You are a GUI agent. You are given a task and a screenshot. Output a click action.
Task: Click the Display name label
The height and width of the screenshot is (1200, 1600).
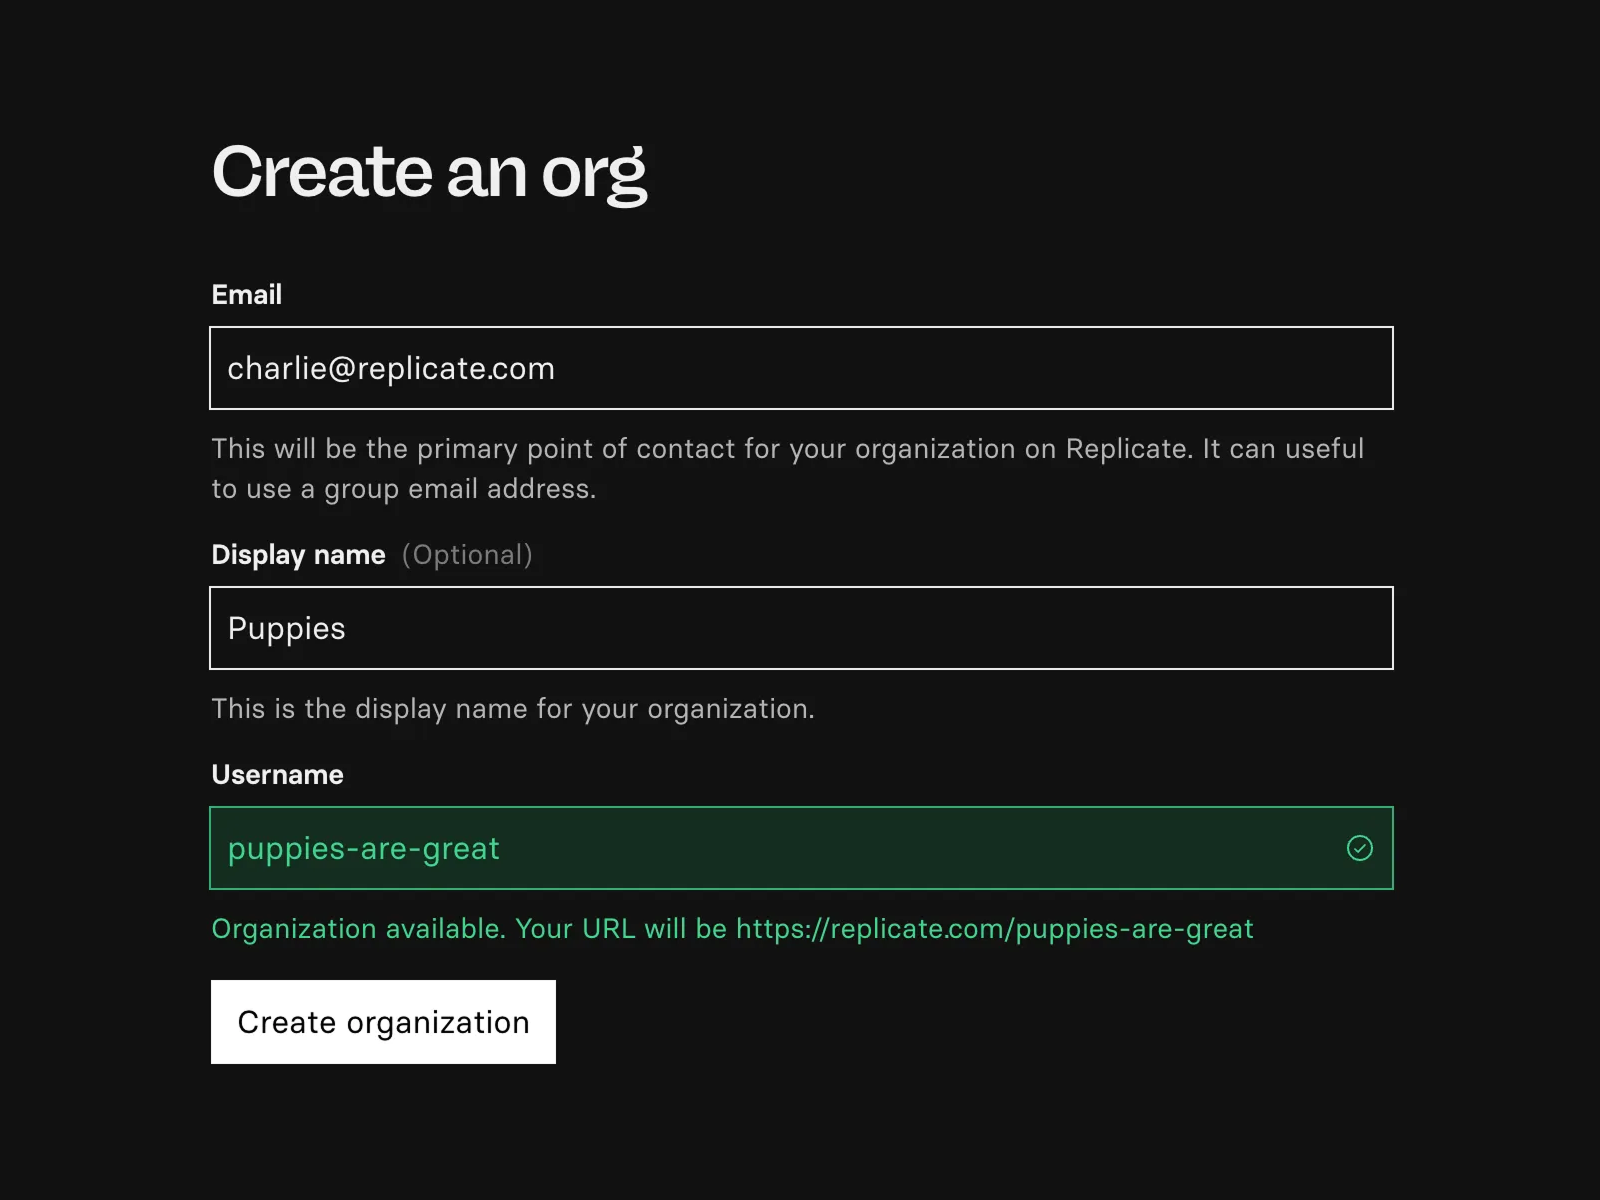[298, 555]
